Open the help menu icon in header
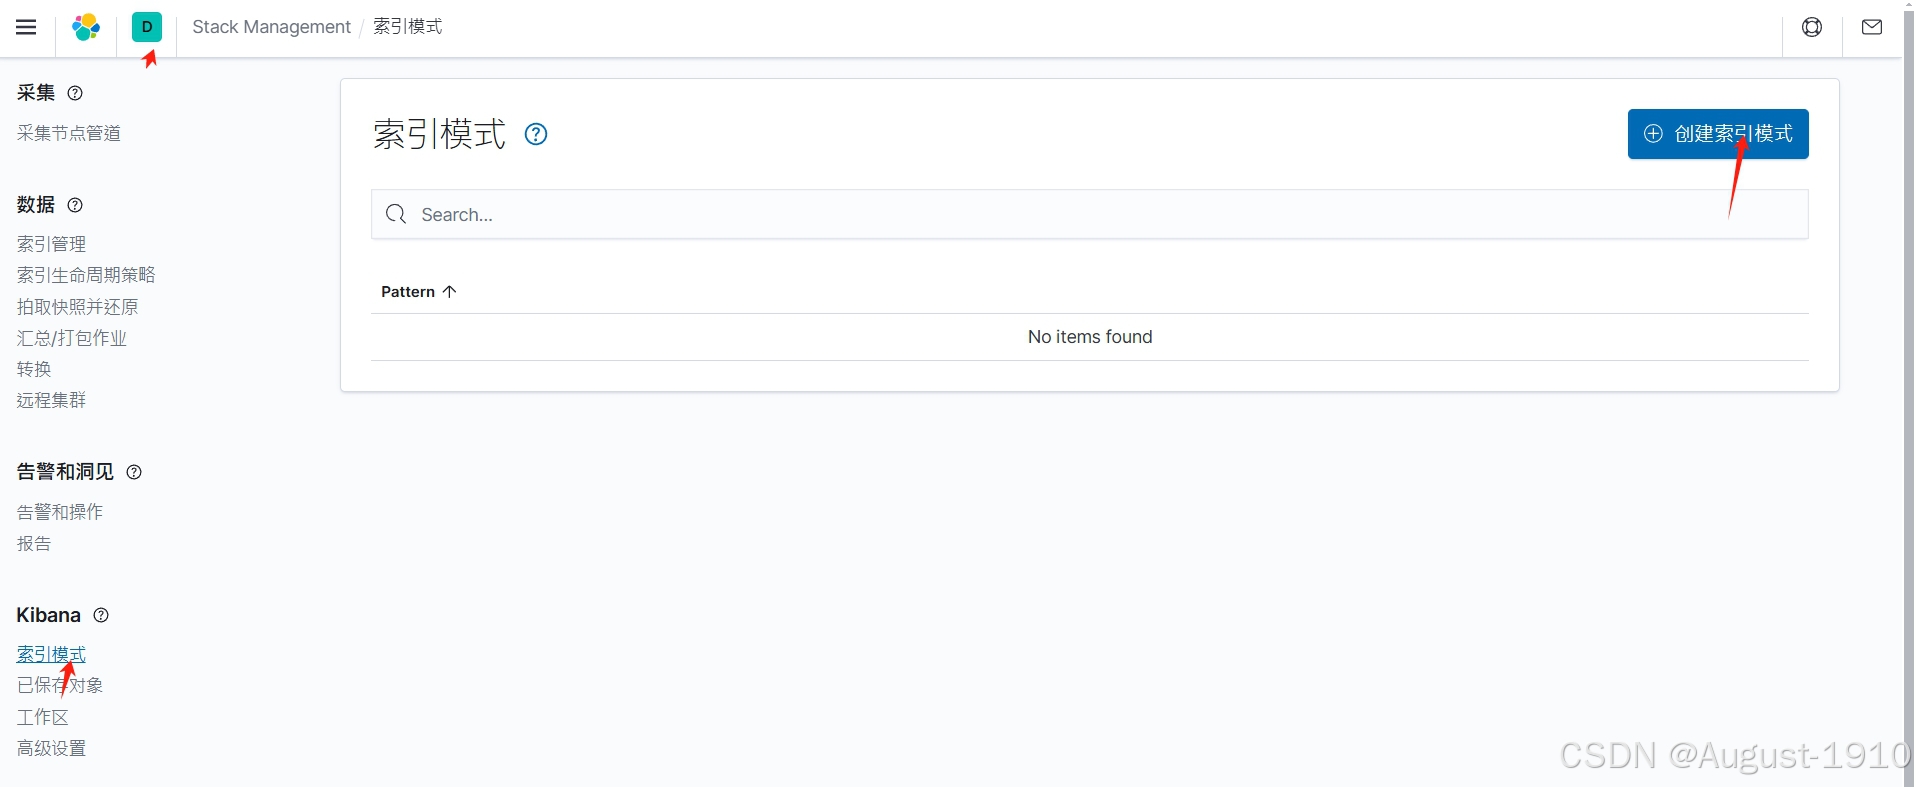Image resolution: width=1916 pixels, height=787 pixels. pyautogui.click(x=1812, y=27)
